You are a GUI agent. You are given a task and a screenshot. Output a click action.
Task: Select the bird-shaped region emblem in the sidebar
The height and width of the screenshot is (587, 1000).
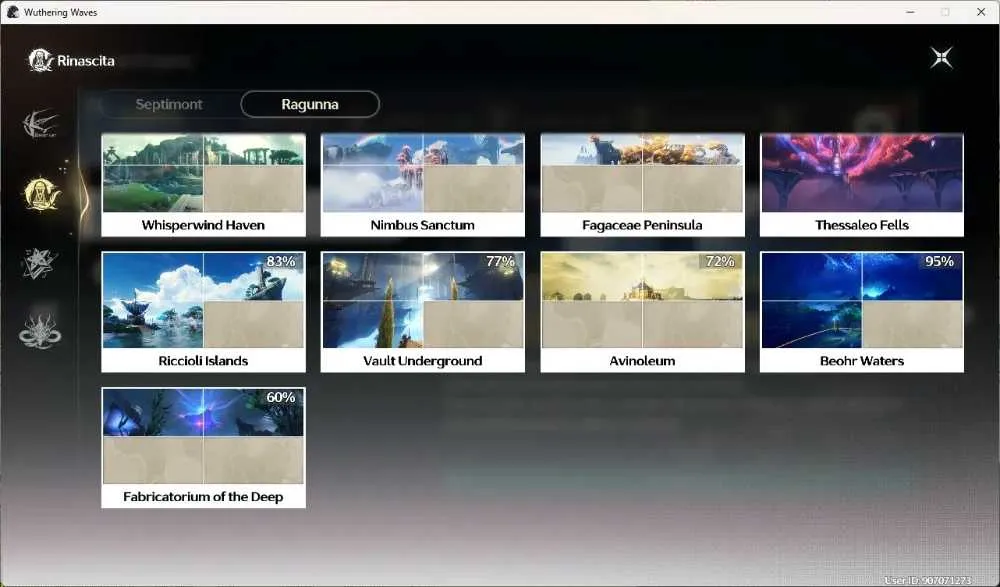40,124
